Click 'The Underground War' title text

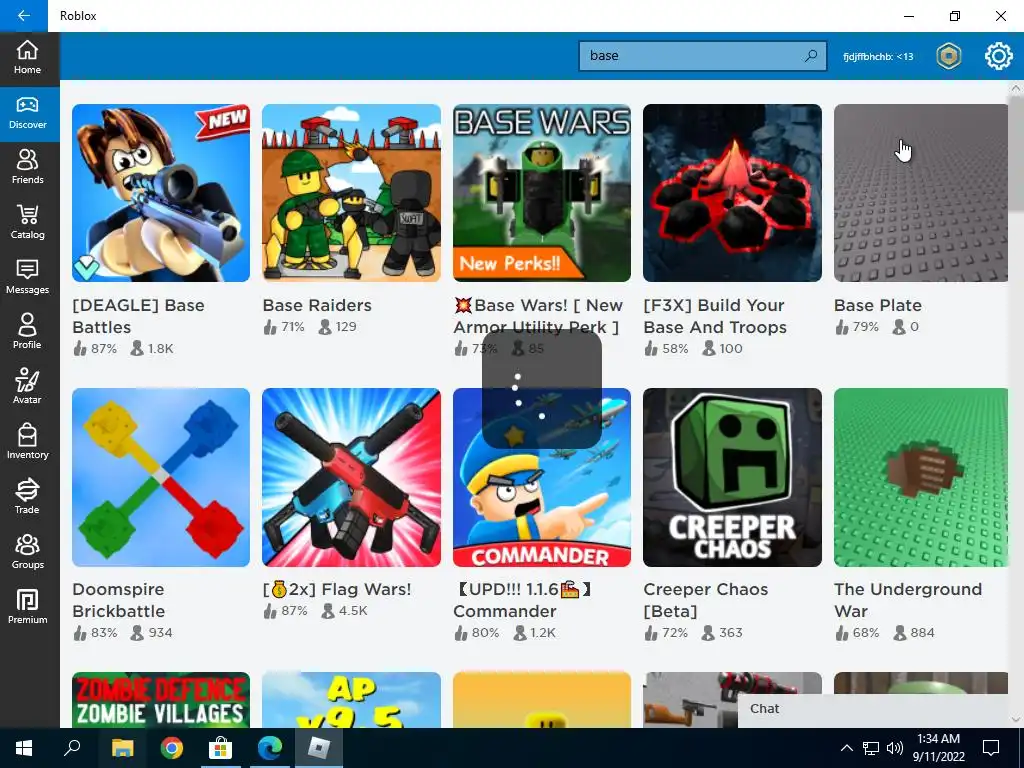point(908,600)
